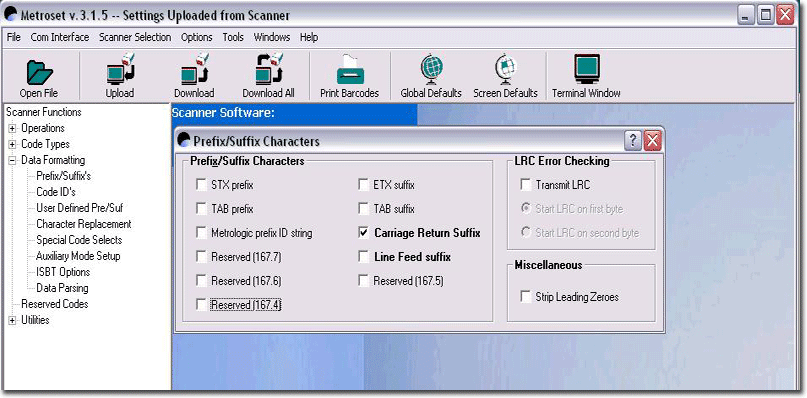The image size is (807, 398).
Task: Enable the Line Feed suffix checkbox
Action: (364, 256)
